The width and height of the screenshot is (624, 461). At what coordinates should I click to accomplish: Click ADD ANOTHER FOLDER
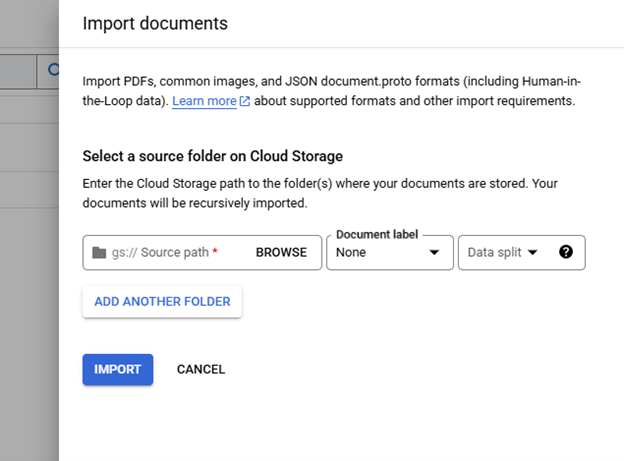[x=162, y=301]
